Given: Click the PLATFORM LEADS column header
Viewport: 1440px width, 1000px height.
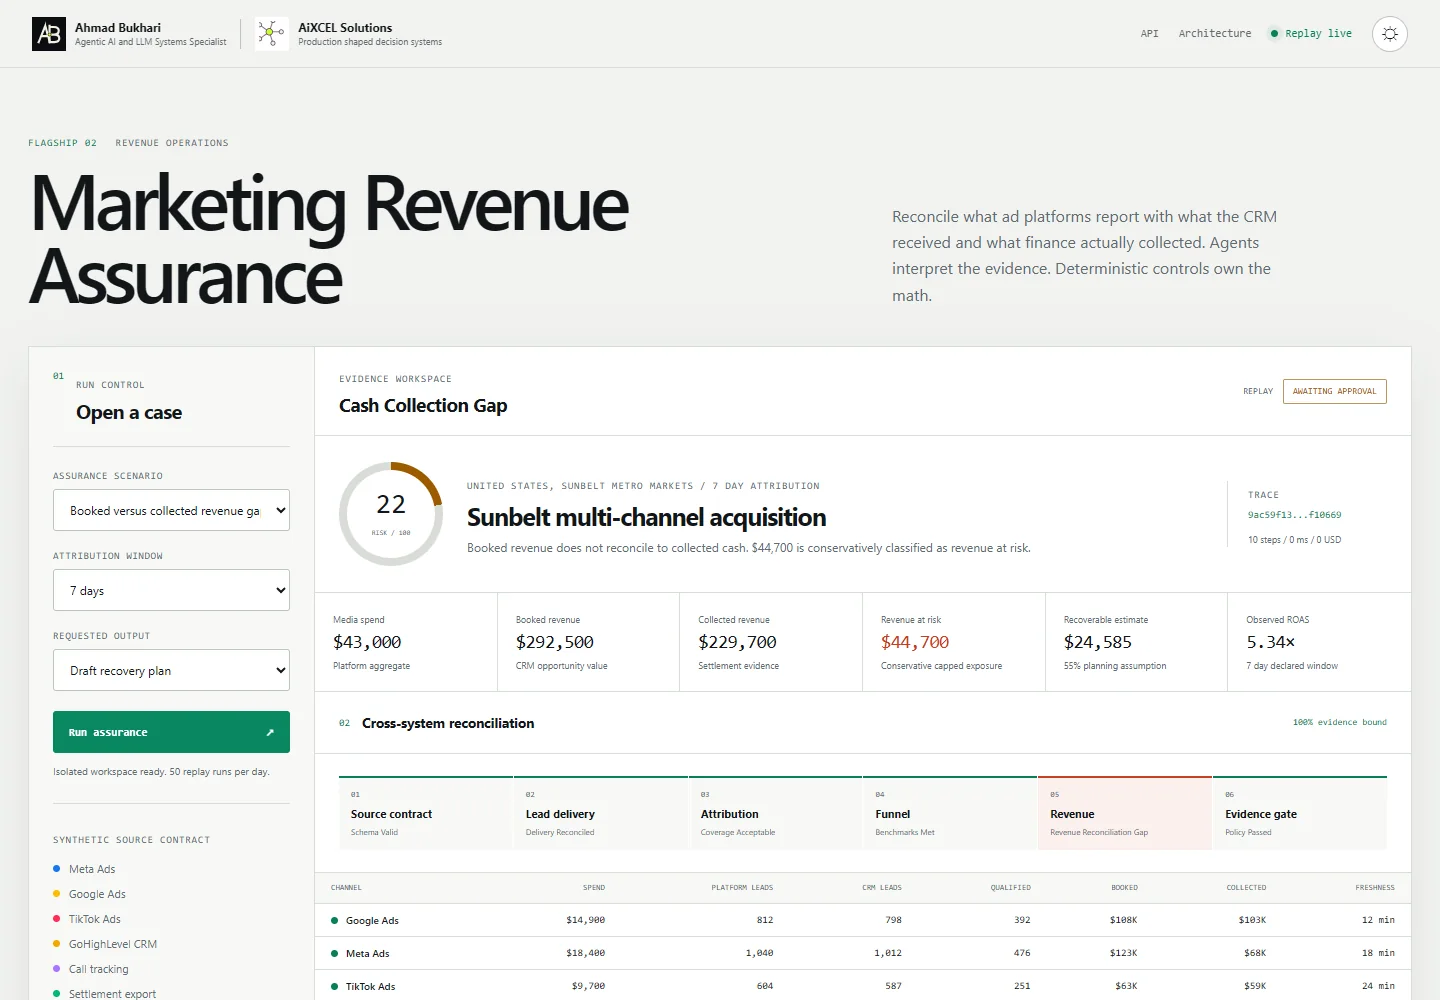Looking at the screenshot, I should [x=742, y=888].
